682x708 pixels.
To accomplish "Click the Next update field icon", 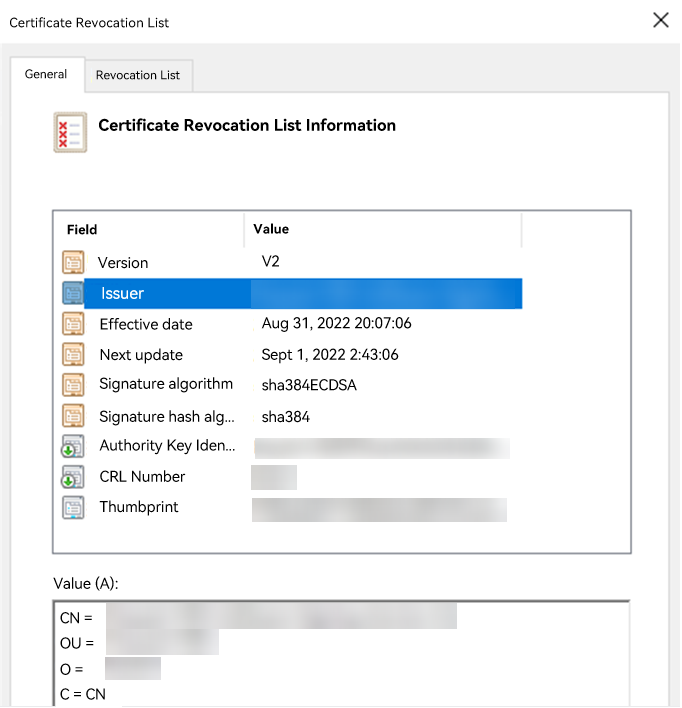I will point(73,355).
